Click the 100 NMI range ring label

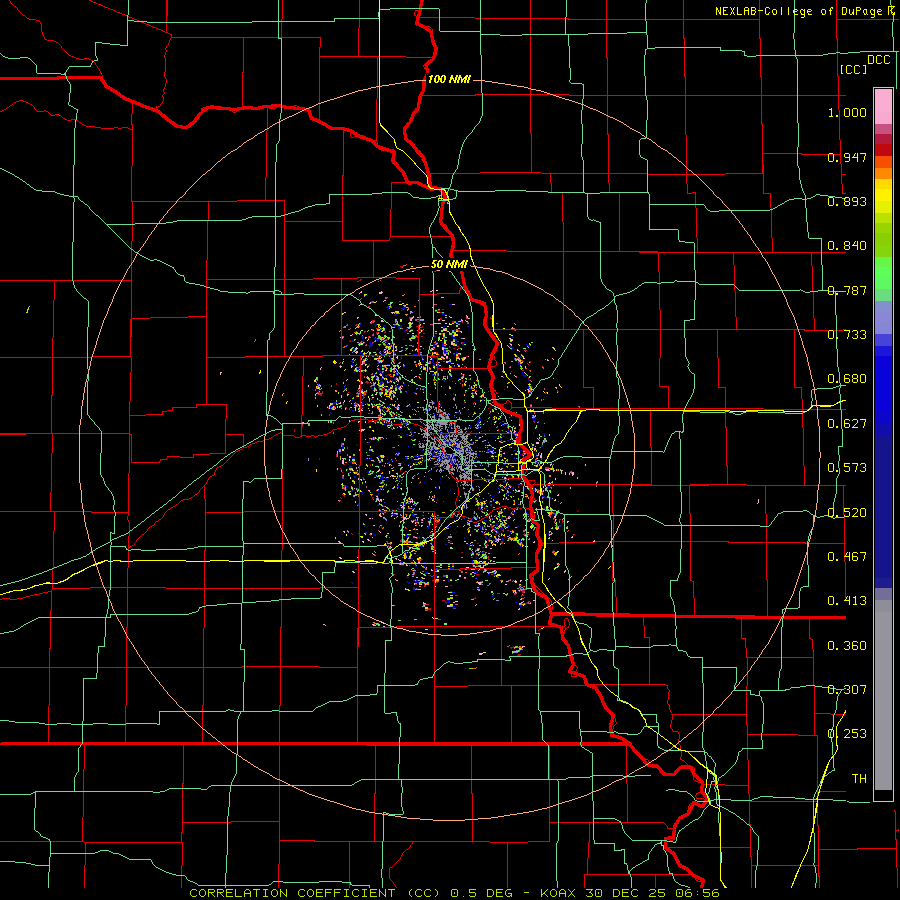tap(449, 79)
